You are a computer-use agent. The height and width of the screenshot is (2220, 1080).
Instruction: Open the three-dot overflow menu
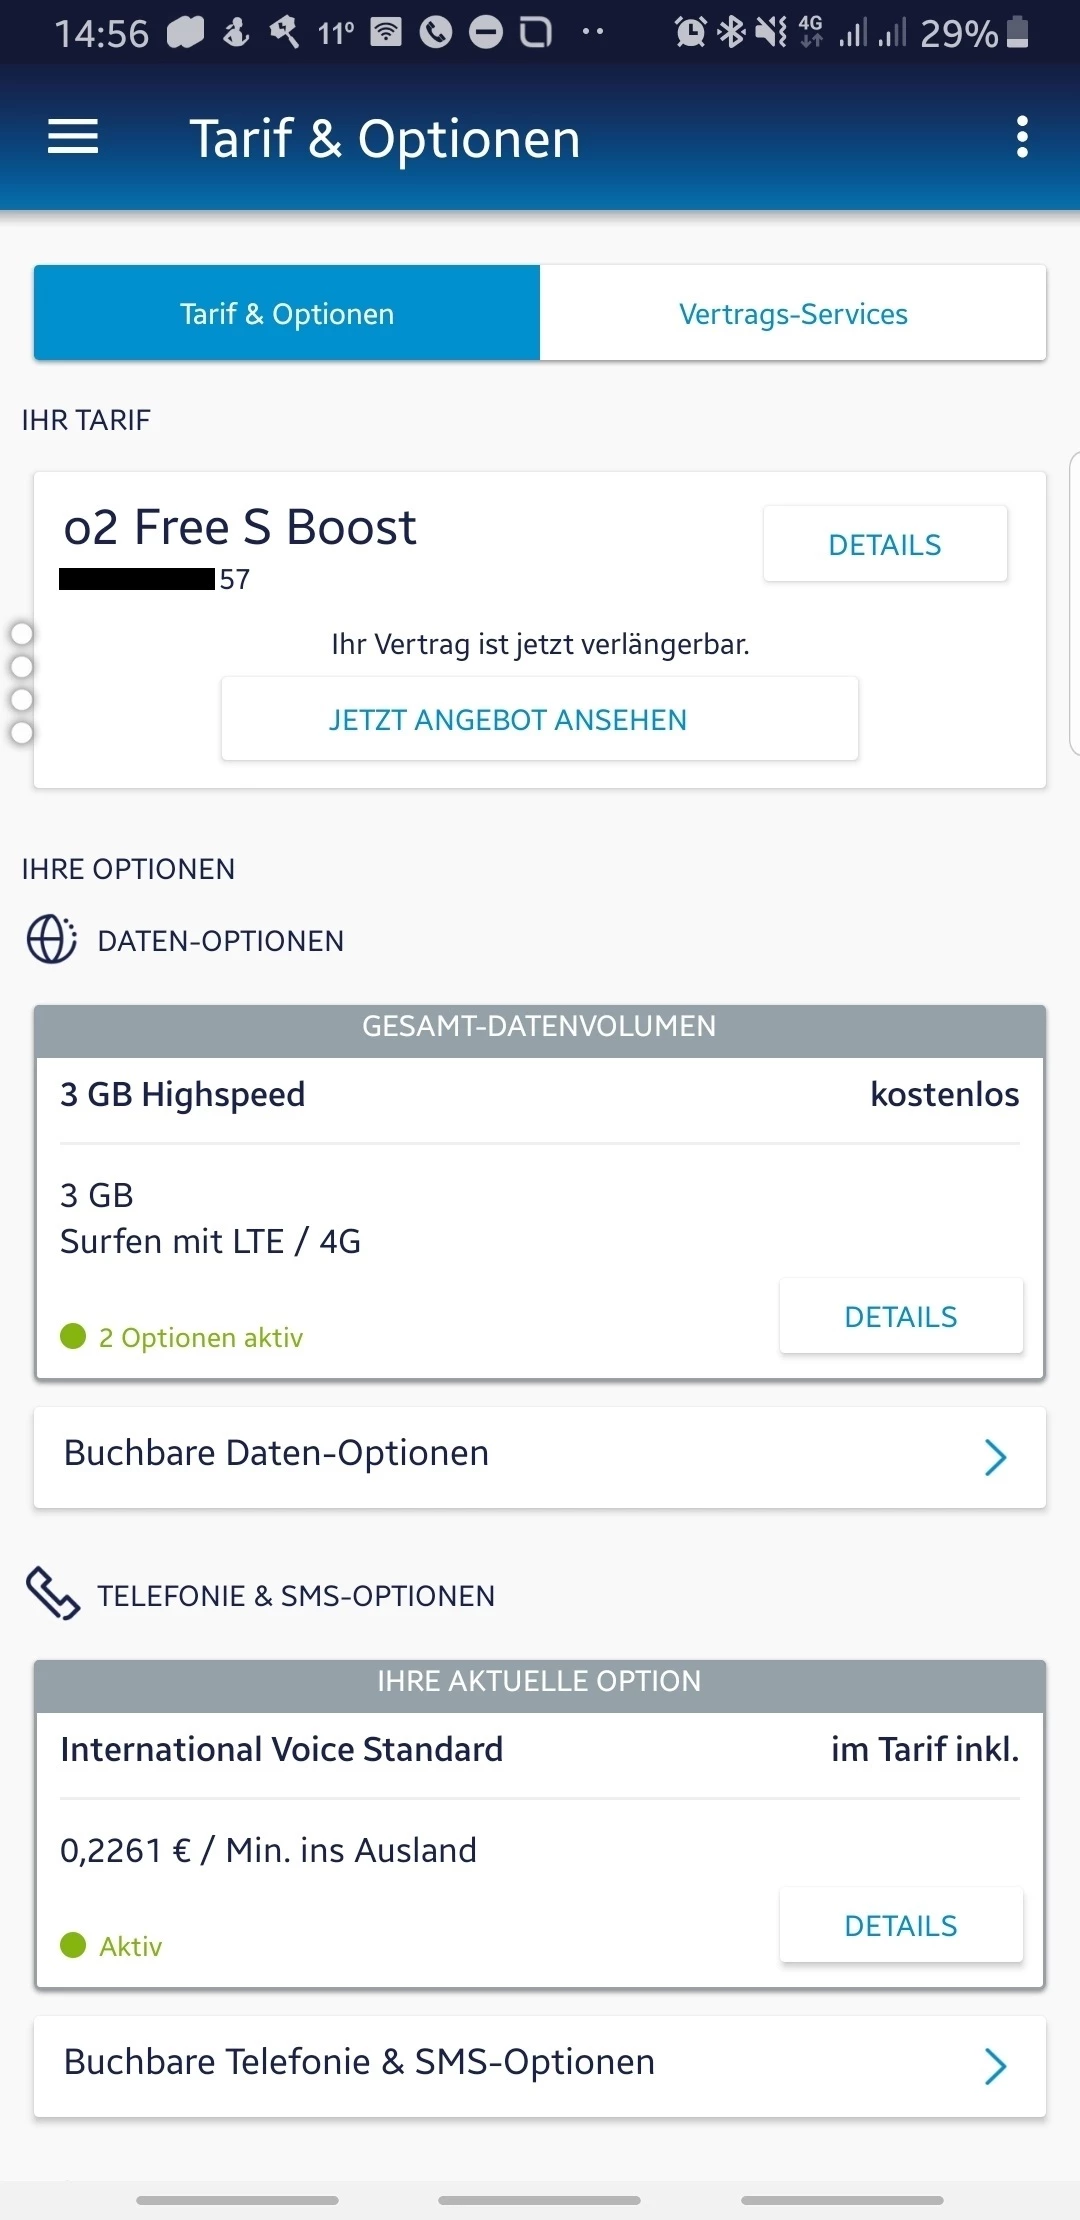[1021, 137]
